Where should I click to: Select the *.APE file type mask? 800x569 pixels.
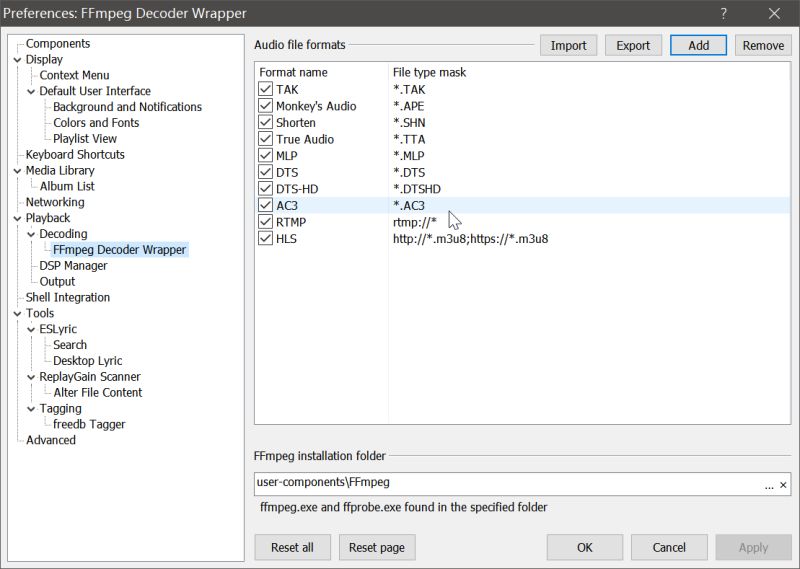409,106
